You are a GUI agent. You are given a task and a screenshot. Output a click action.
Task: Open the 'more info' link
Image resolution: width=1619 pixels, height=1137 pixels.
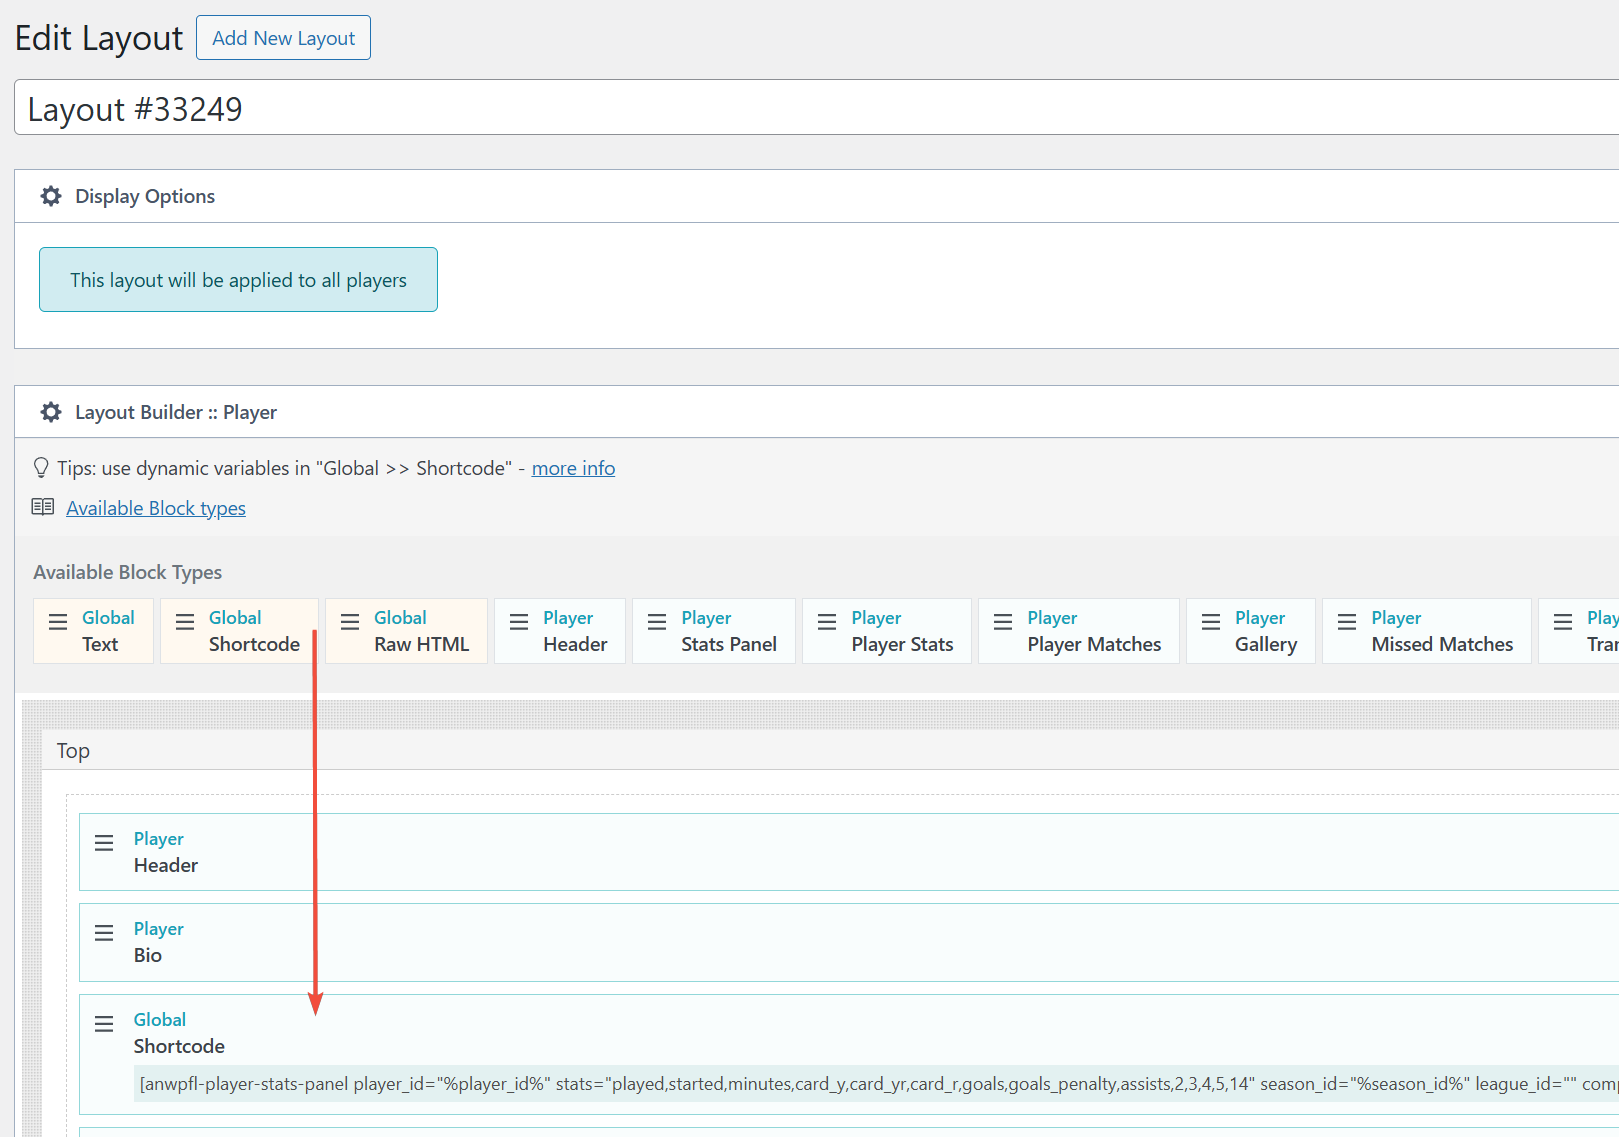tap(573, 468)
